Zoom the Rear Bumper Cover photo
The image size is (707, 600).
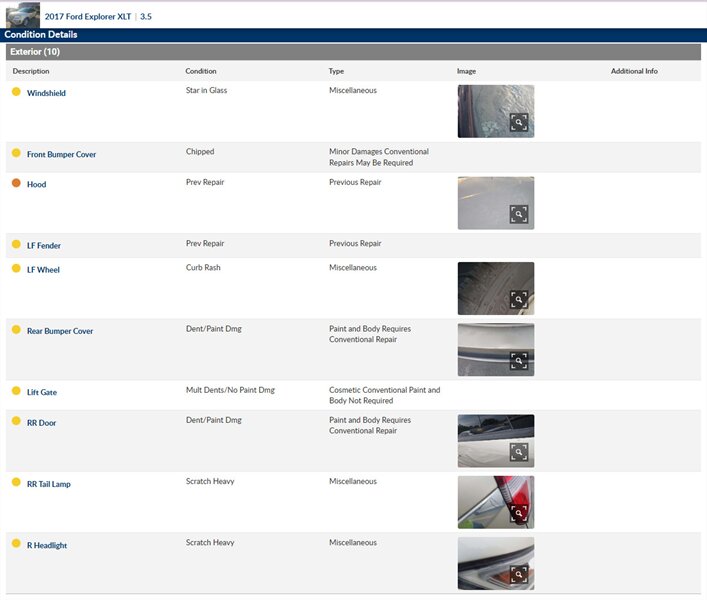pos(518,360)
